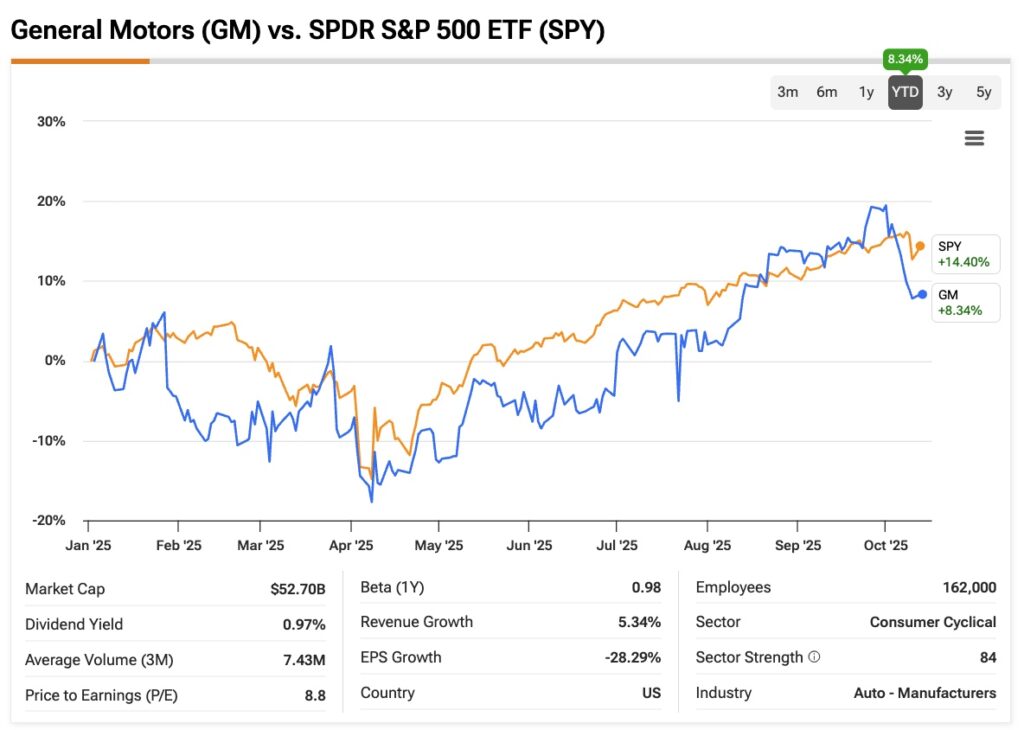Click the blue GM endpoint dot
This screenshot has width=1024, height=730.
click(x=922, y=294)
